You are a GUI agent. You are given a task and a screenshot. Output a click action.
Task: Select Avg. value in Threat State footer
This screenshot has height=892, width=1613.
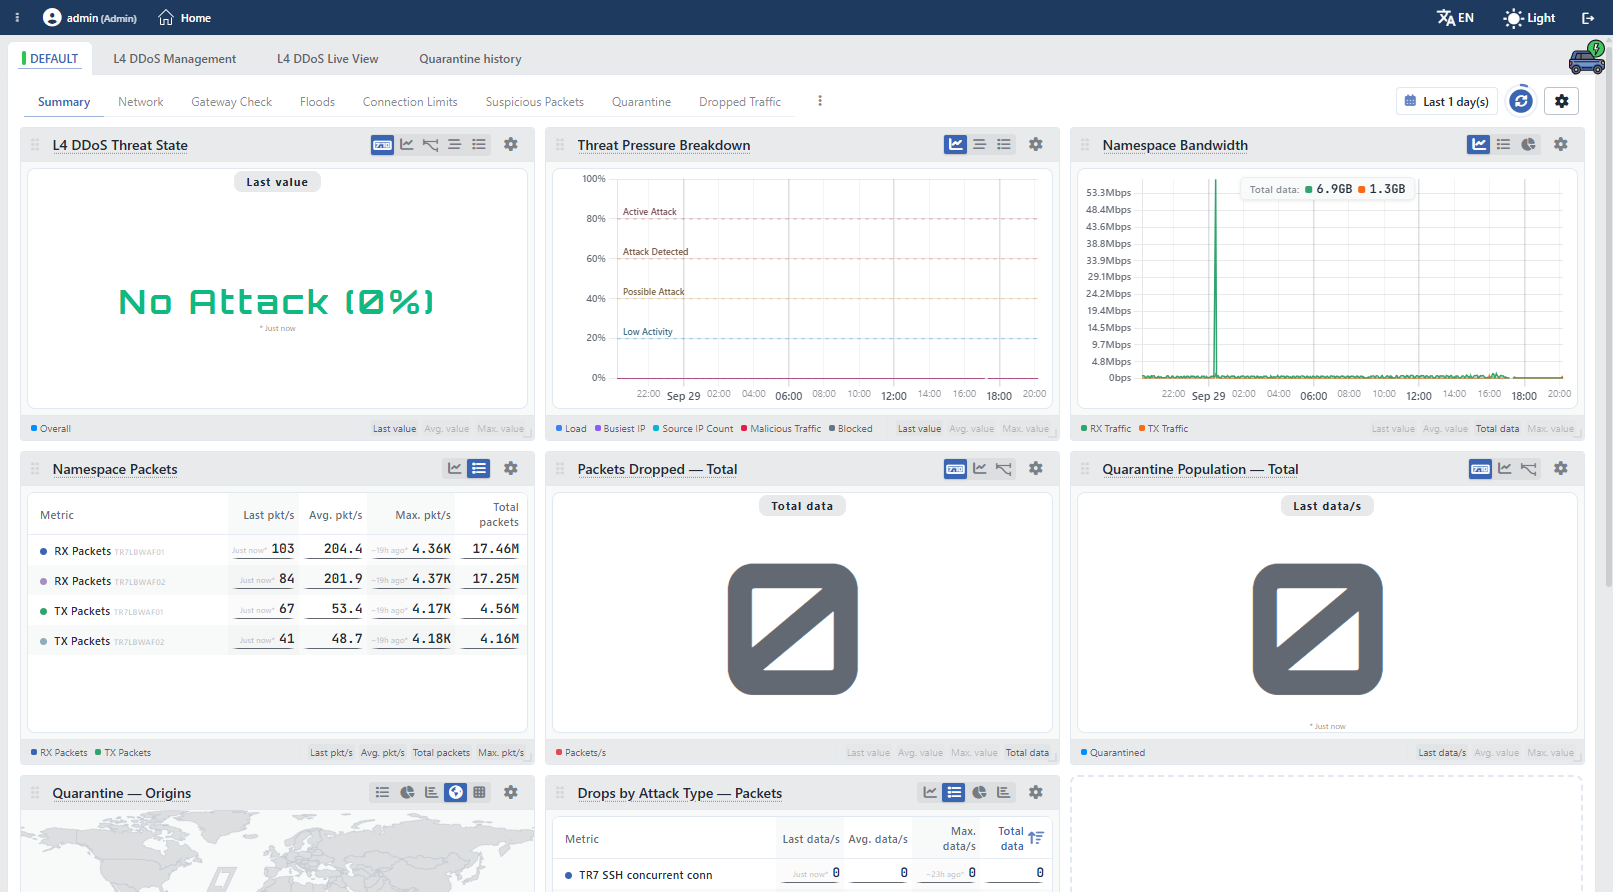click(447, 429)
